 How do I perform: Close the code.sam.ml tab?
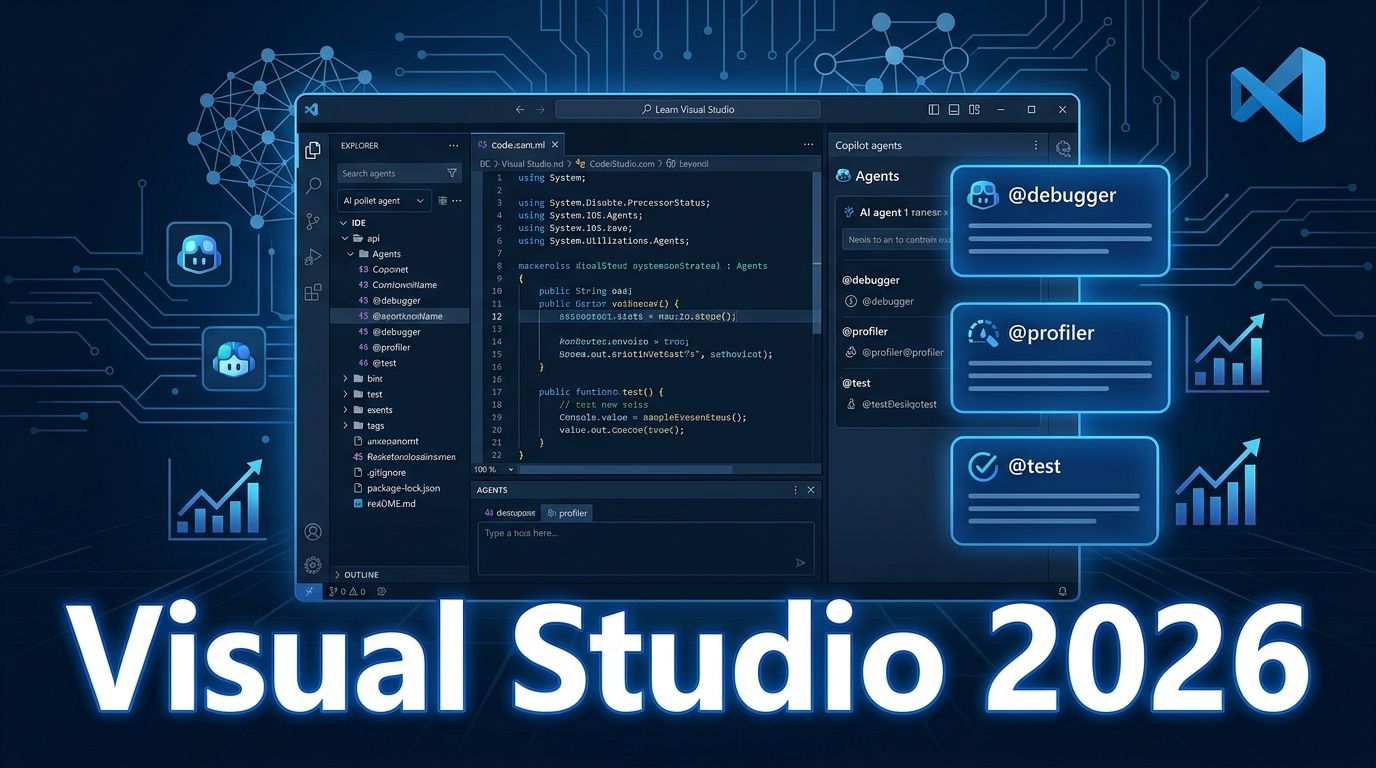coord(556,146)
